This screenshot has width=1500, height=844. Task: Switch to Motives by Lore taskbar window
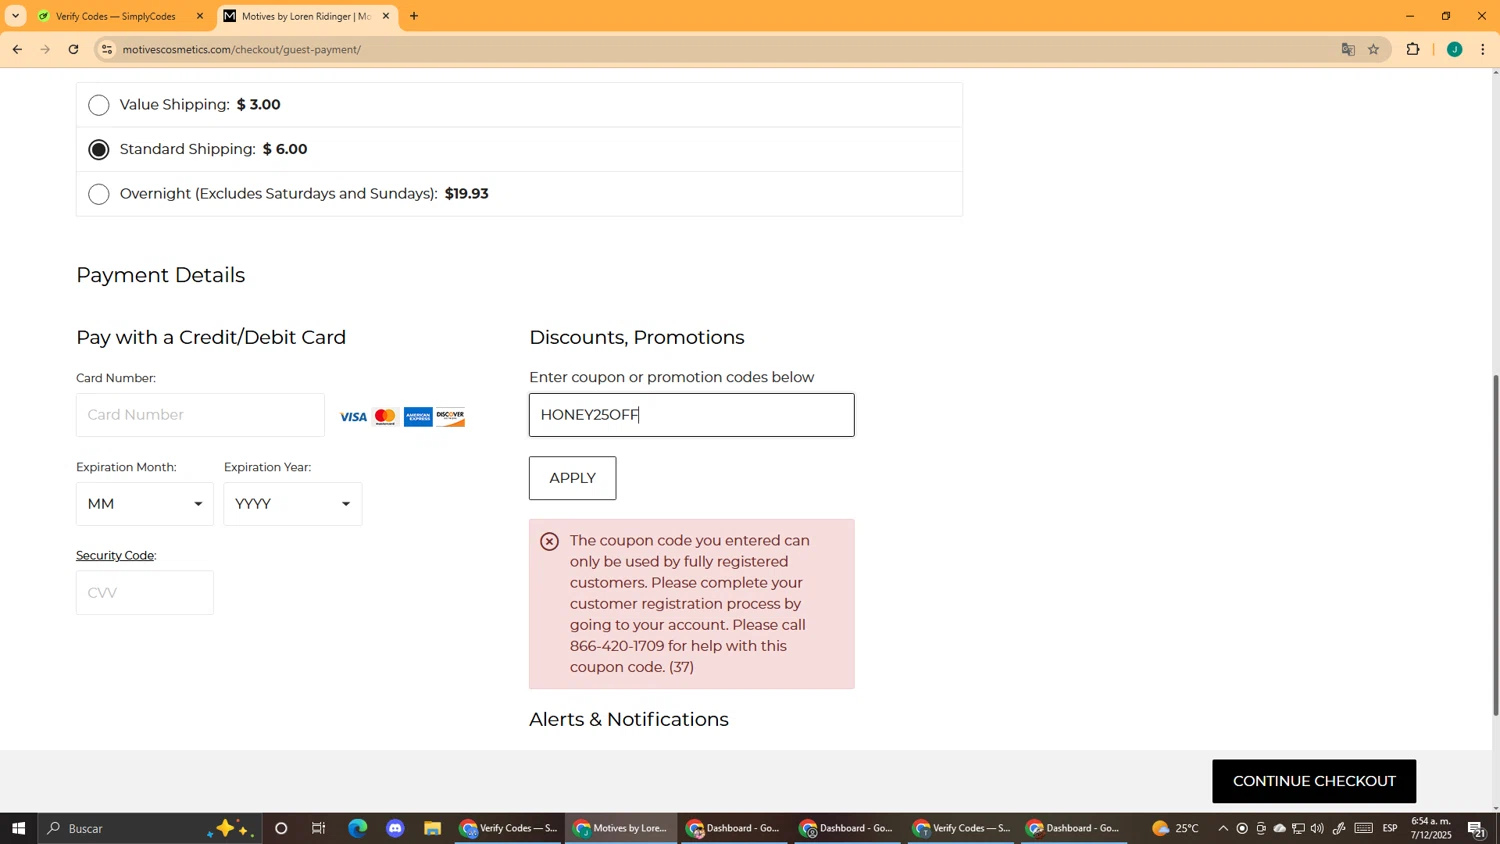tap(621, 828)
